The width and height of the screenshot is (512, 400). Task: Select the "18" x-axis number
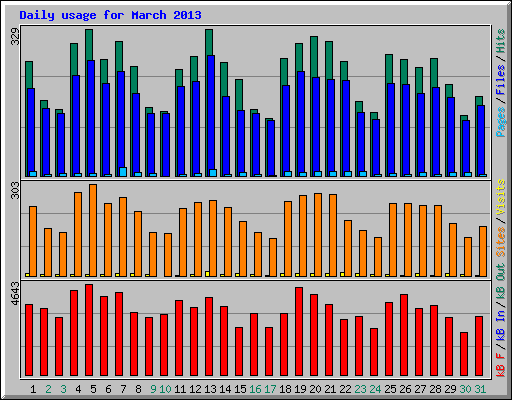(285, 389)
